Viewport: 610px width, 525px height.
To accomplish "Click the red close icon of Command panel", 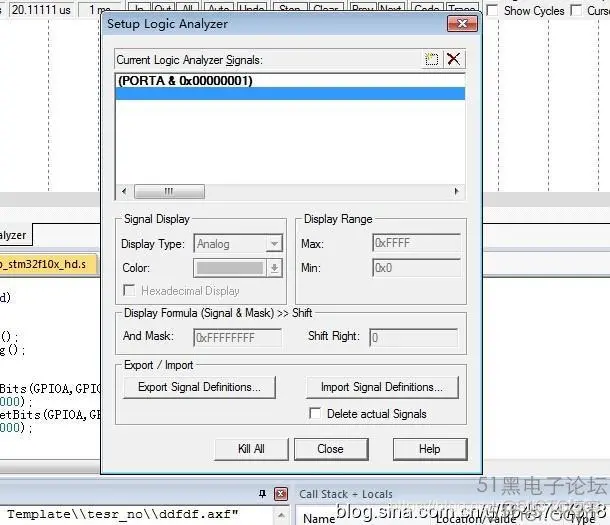I will (x=281, y=494).
